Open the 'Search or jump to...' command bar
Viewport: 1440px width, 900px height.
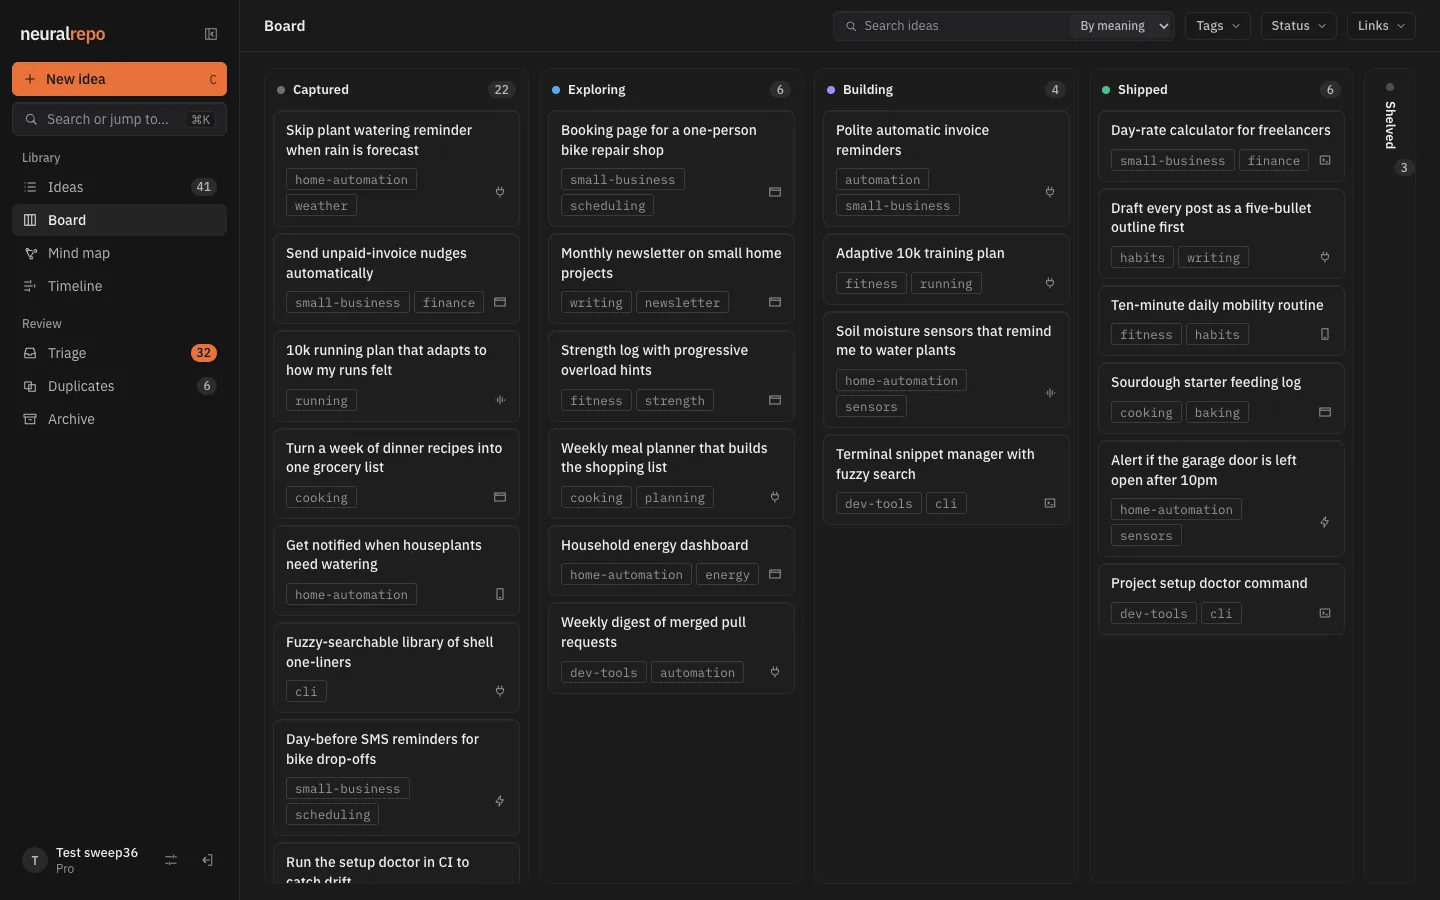[x=119, y=119]
